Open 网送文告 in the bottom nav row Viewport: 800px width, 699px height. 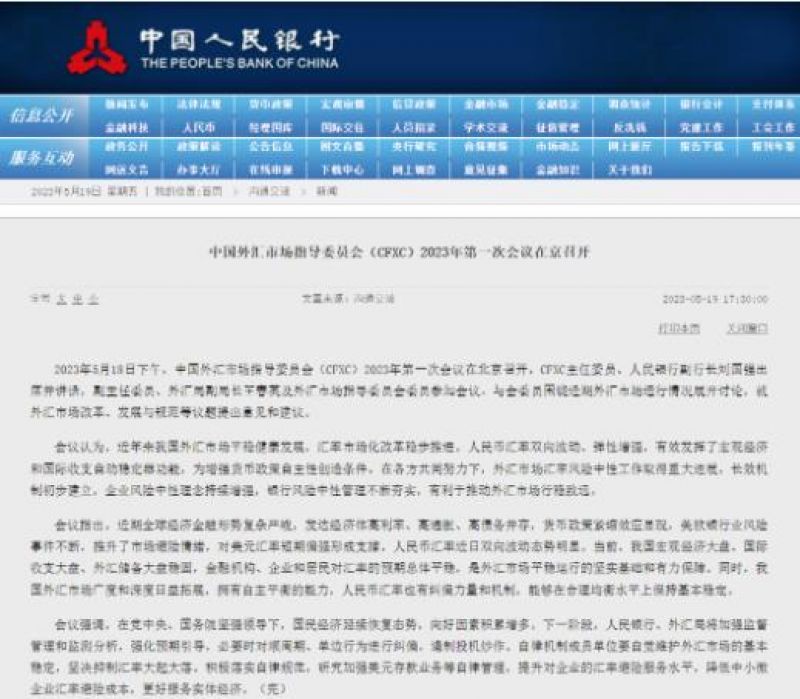pos(127,170)
